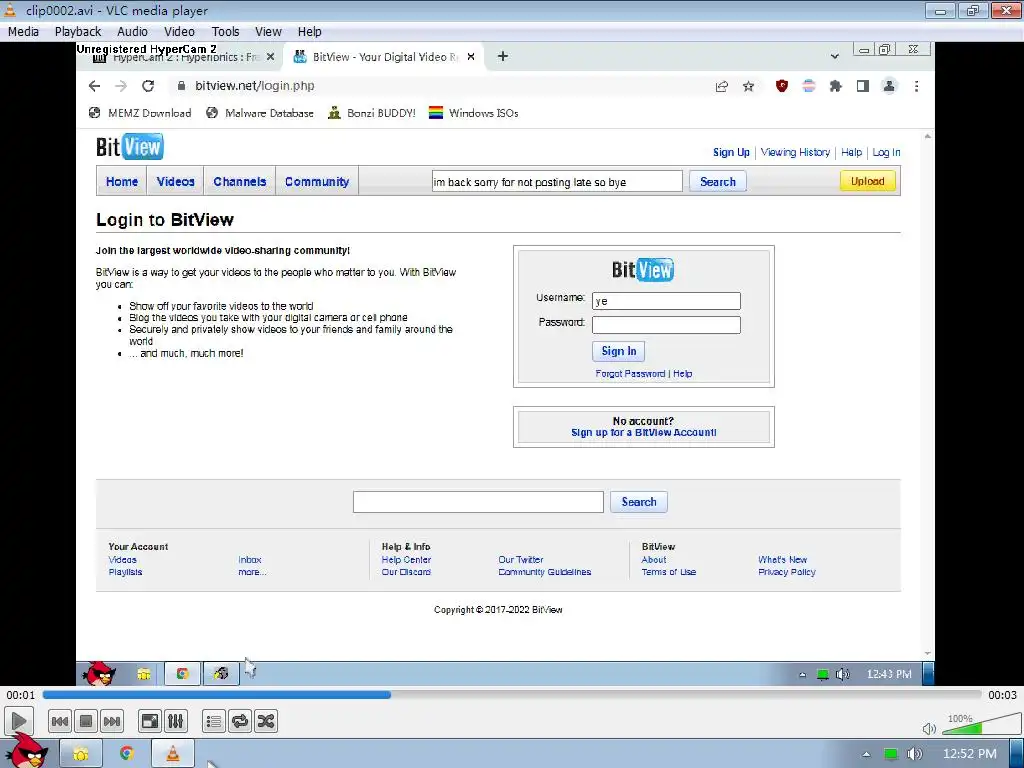The height and width of the screenshot is (768, 1024).
Task: Open the Angry Birds start button
Action: click(26, 751)
